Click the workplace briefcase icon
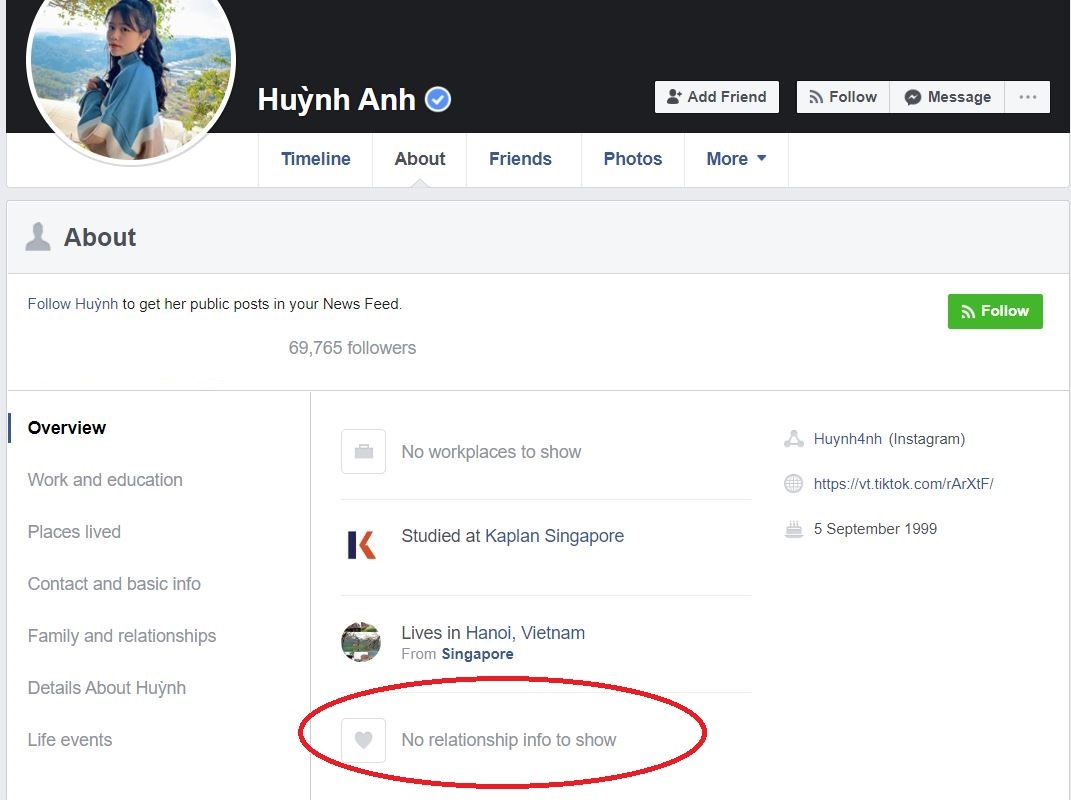 (362, 451)
